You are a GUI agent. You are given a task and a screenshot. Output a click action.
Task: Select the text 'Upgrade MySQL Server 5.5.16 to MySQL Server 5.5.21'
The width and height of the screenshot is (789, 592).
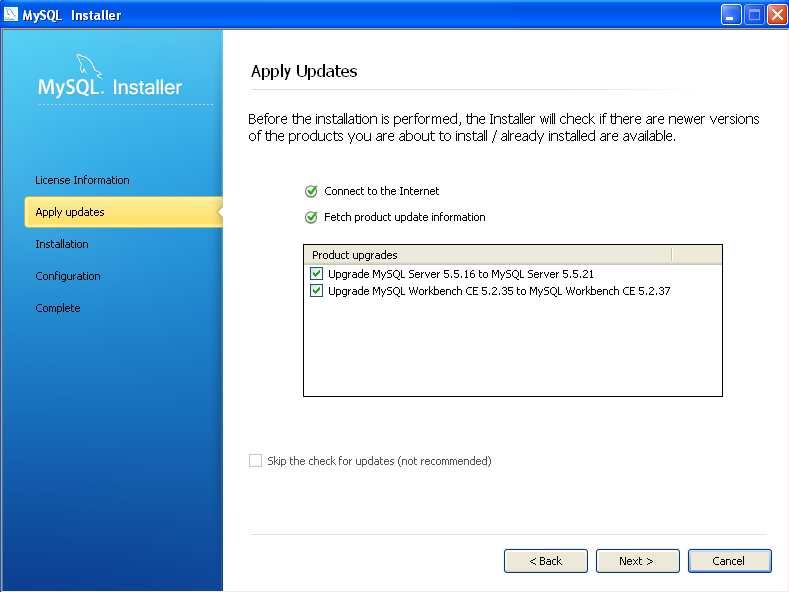(x=460, y=274)
